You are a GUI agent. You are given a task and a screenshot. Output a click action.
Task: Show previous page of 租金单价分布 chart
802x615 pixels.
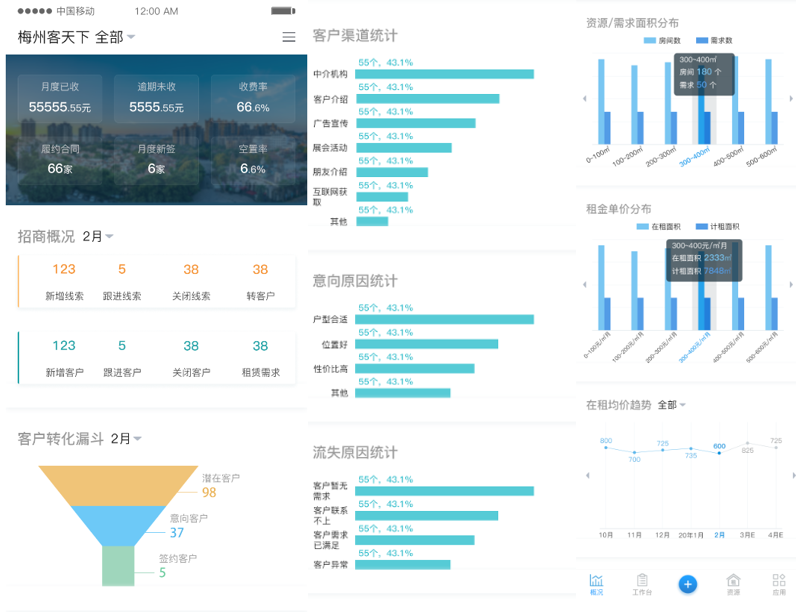click(x=585, y=284)
